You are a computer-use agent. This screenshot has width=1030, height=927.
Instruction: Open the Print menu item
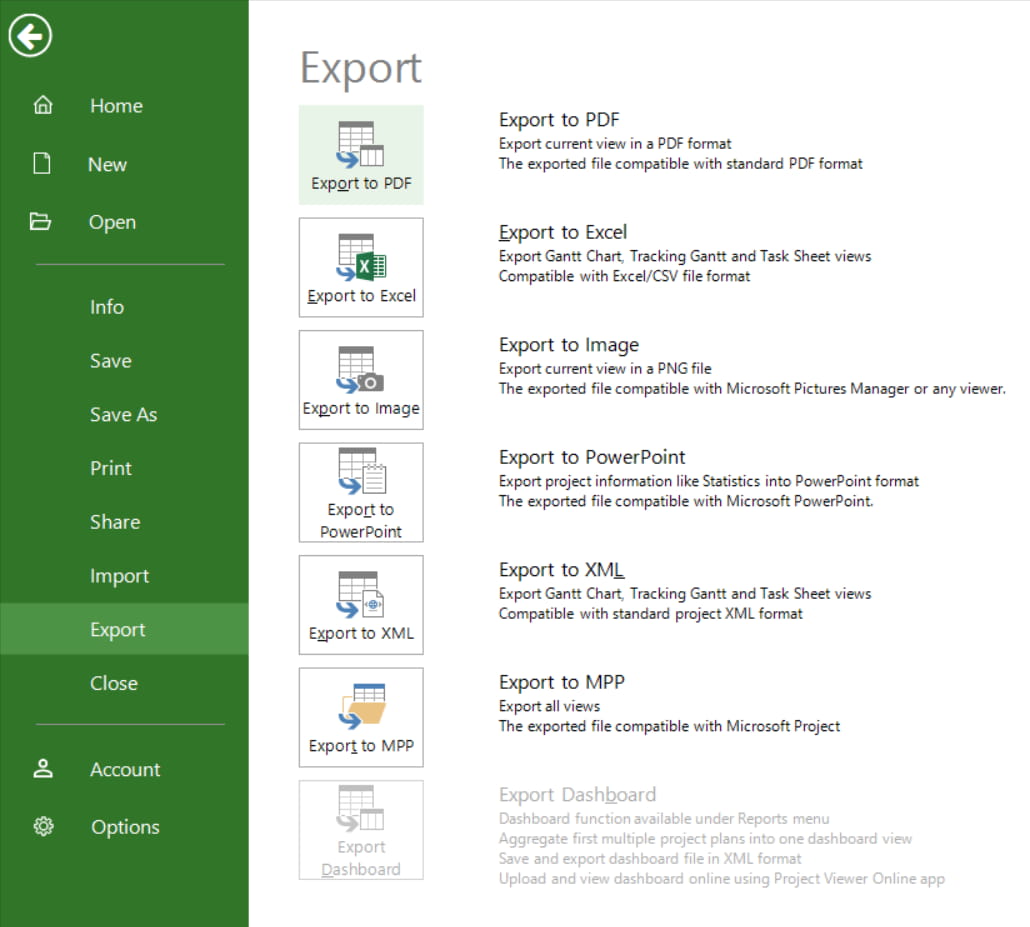110,468
